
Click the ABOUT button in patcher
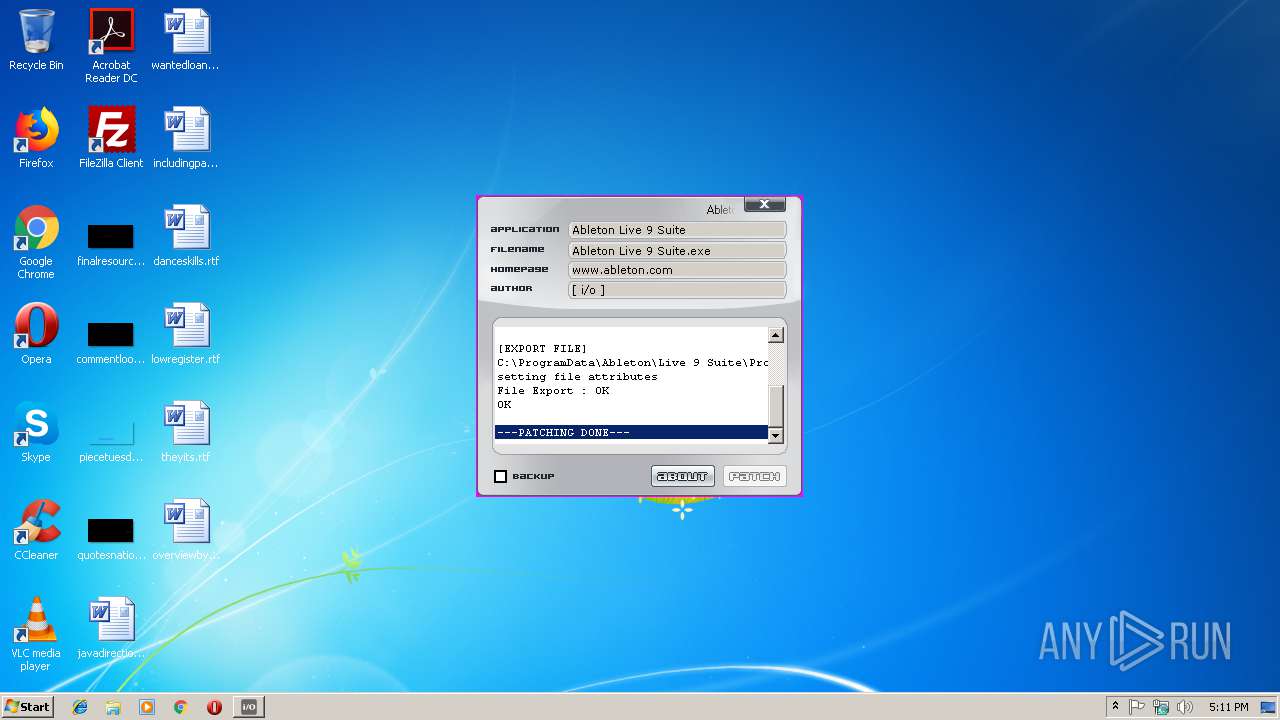click(x=683, y=476)
